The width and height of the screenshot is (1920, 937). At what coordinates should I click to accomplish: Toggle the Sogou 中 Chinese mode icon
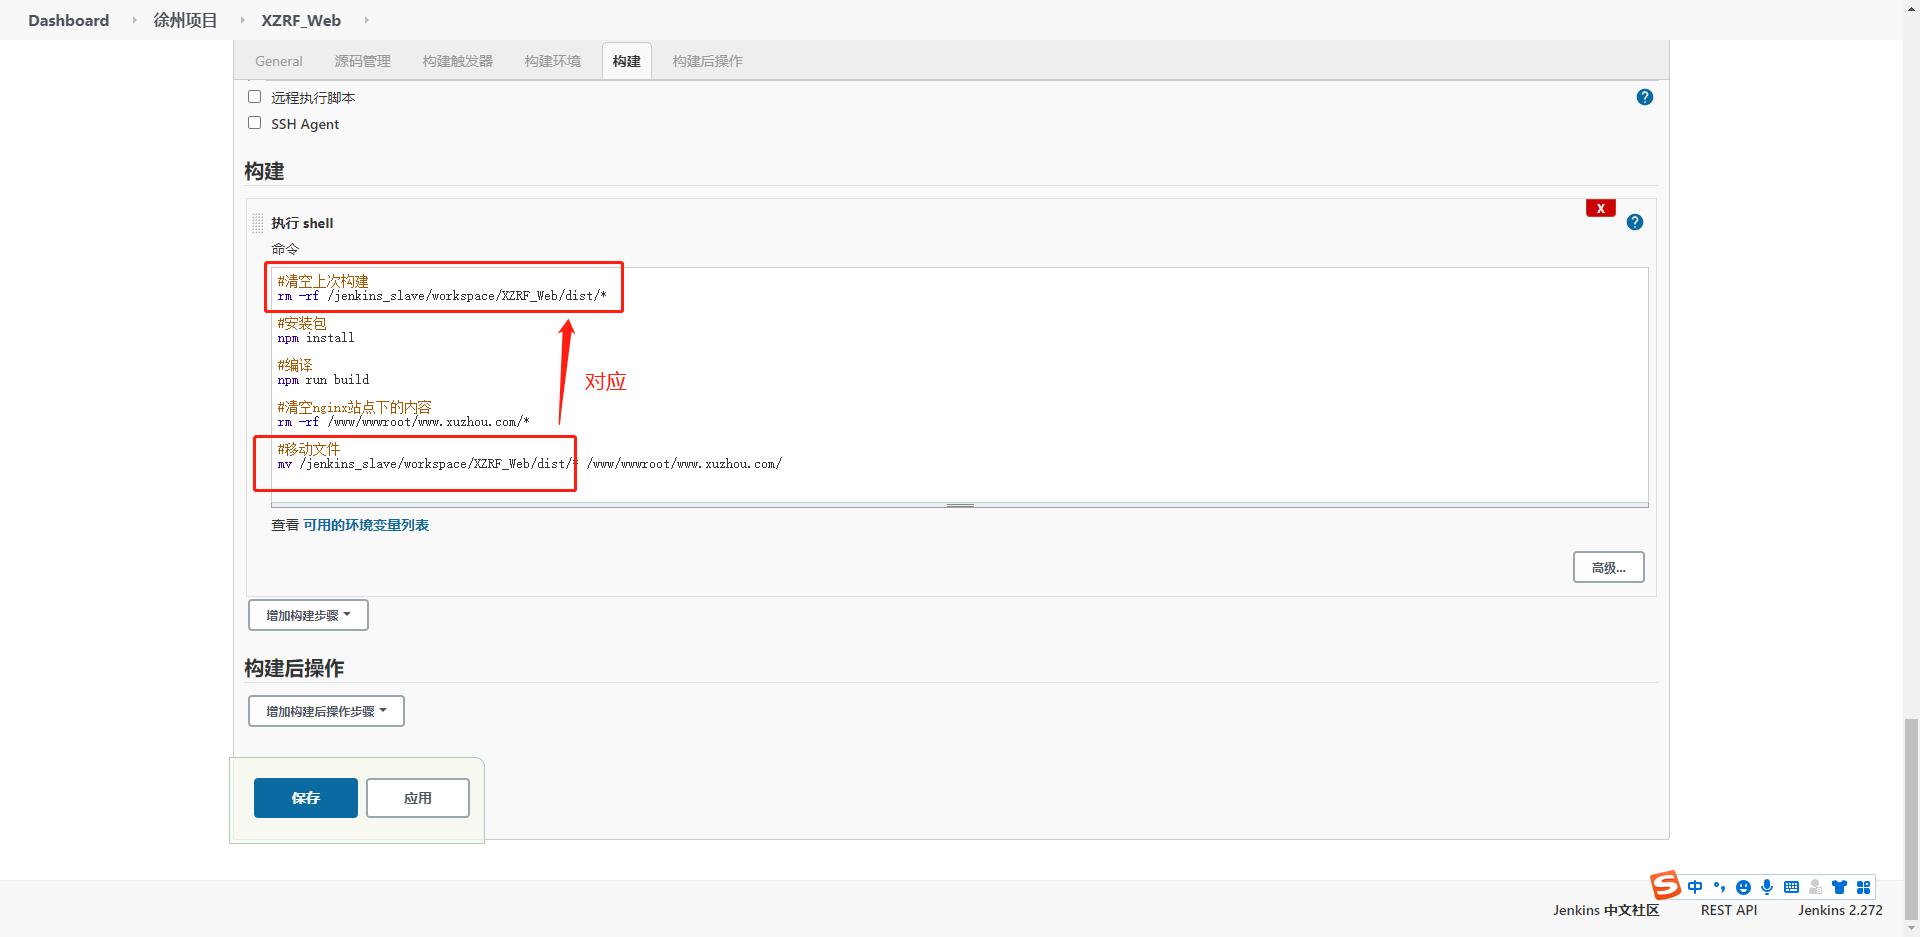point(1694,887)
